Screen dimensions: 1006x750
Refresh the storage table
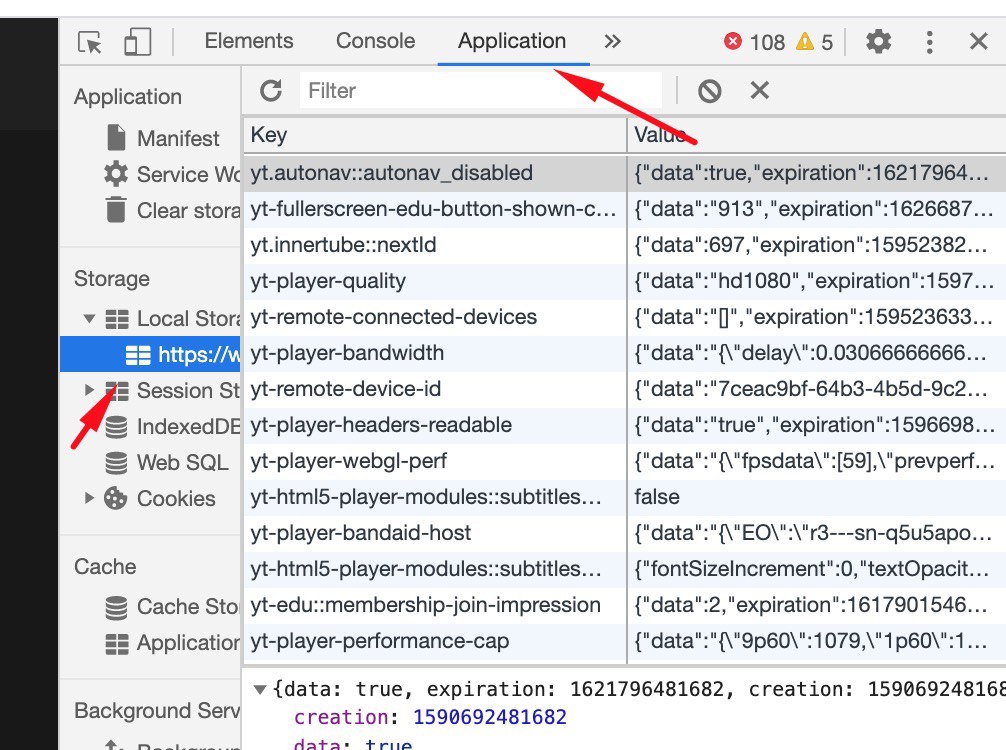pyautogui.click(x=271, y=90)
